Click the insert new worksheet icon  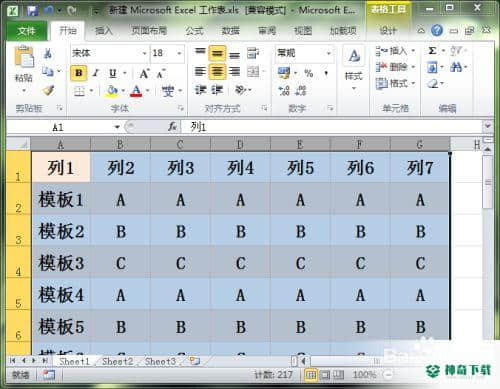click(194, 361)
